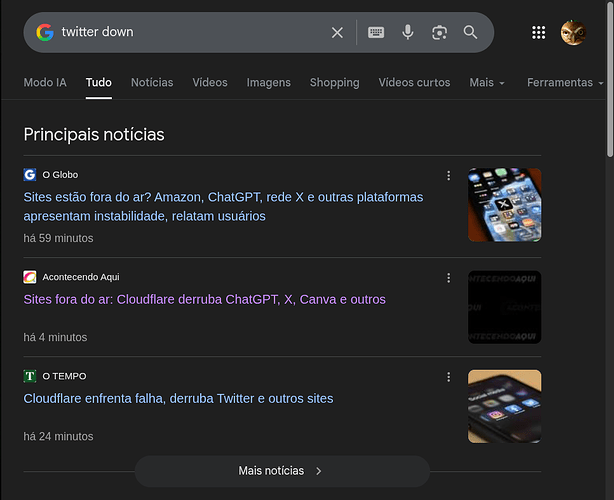Switch to the Notícias tab
Viewport: 614px width, 500px height.
(152, 82)
